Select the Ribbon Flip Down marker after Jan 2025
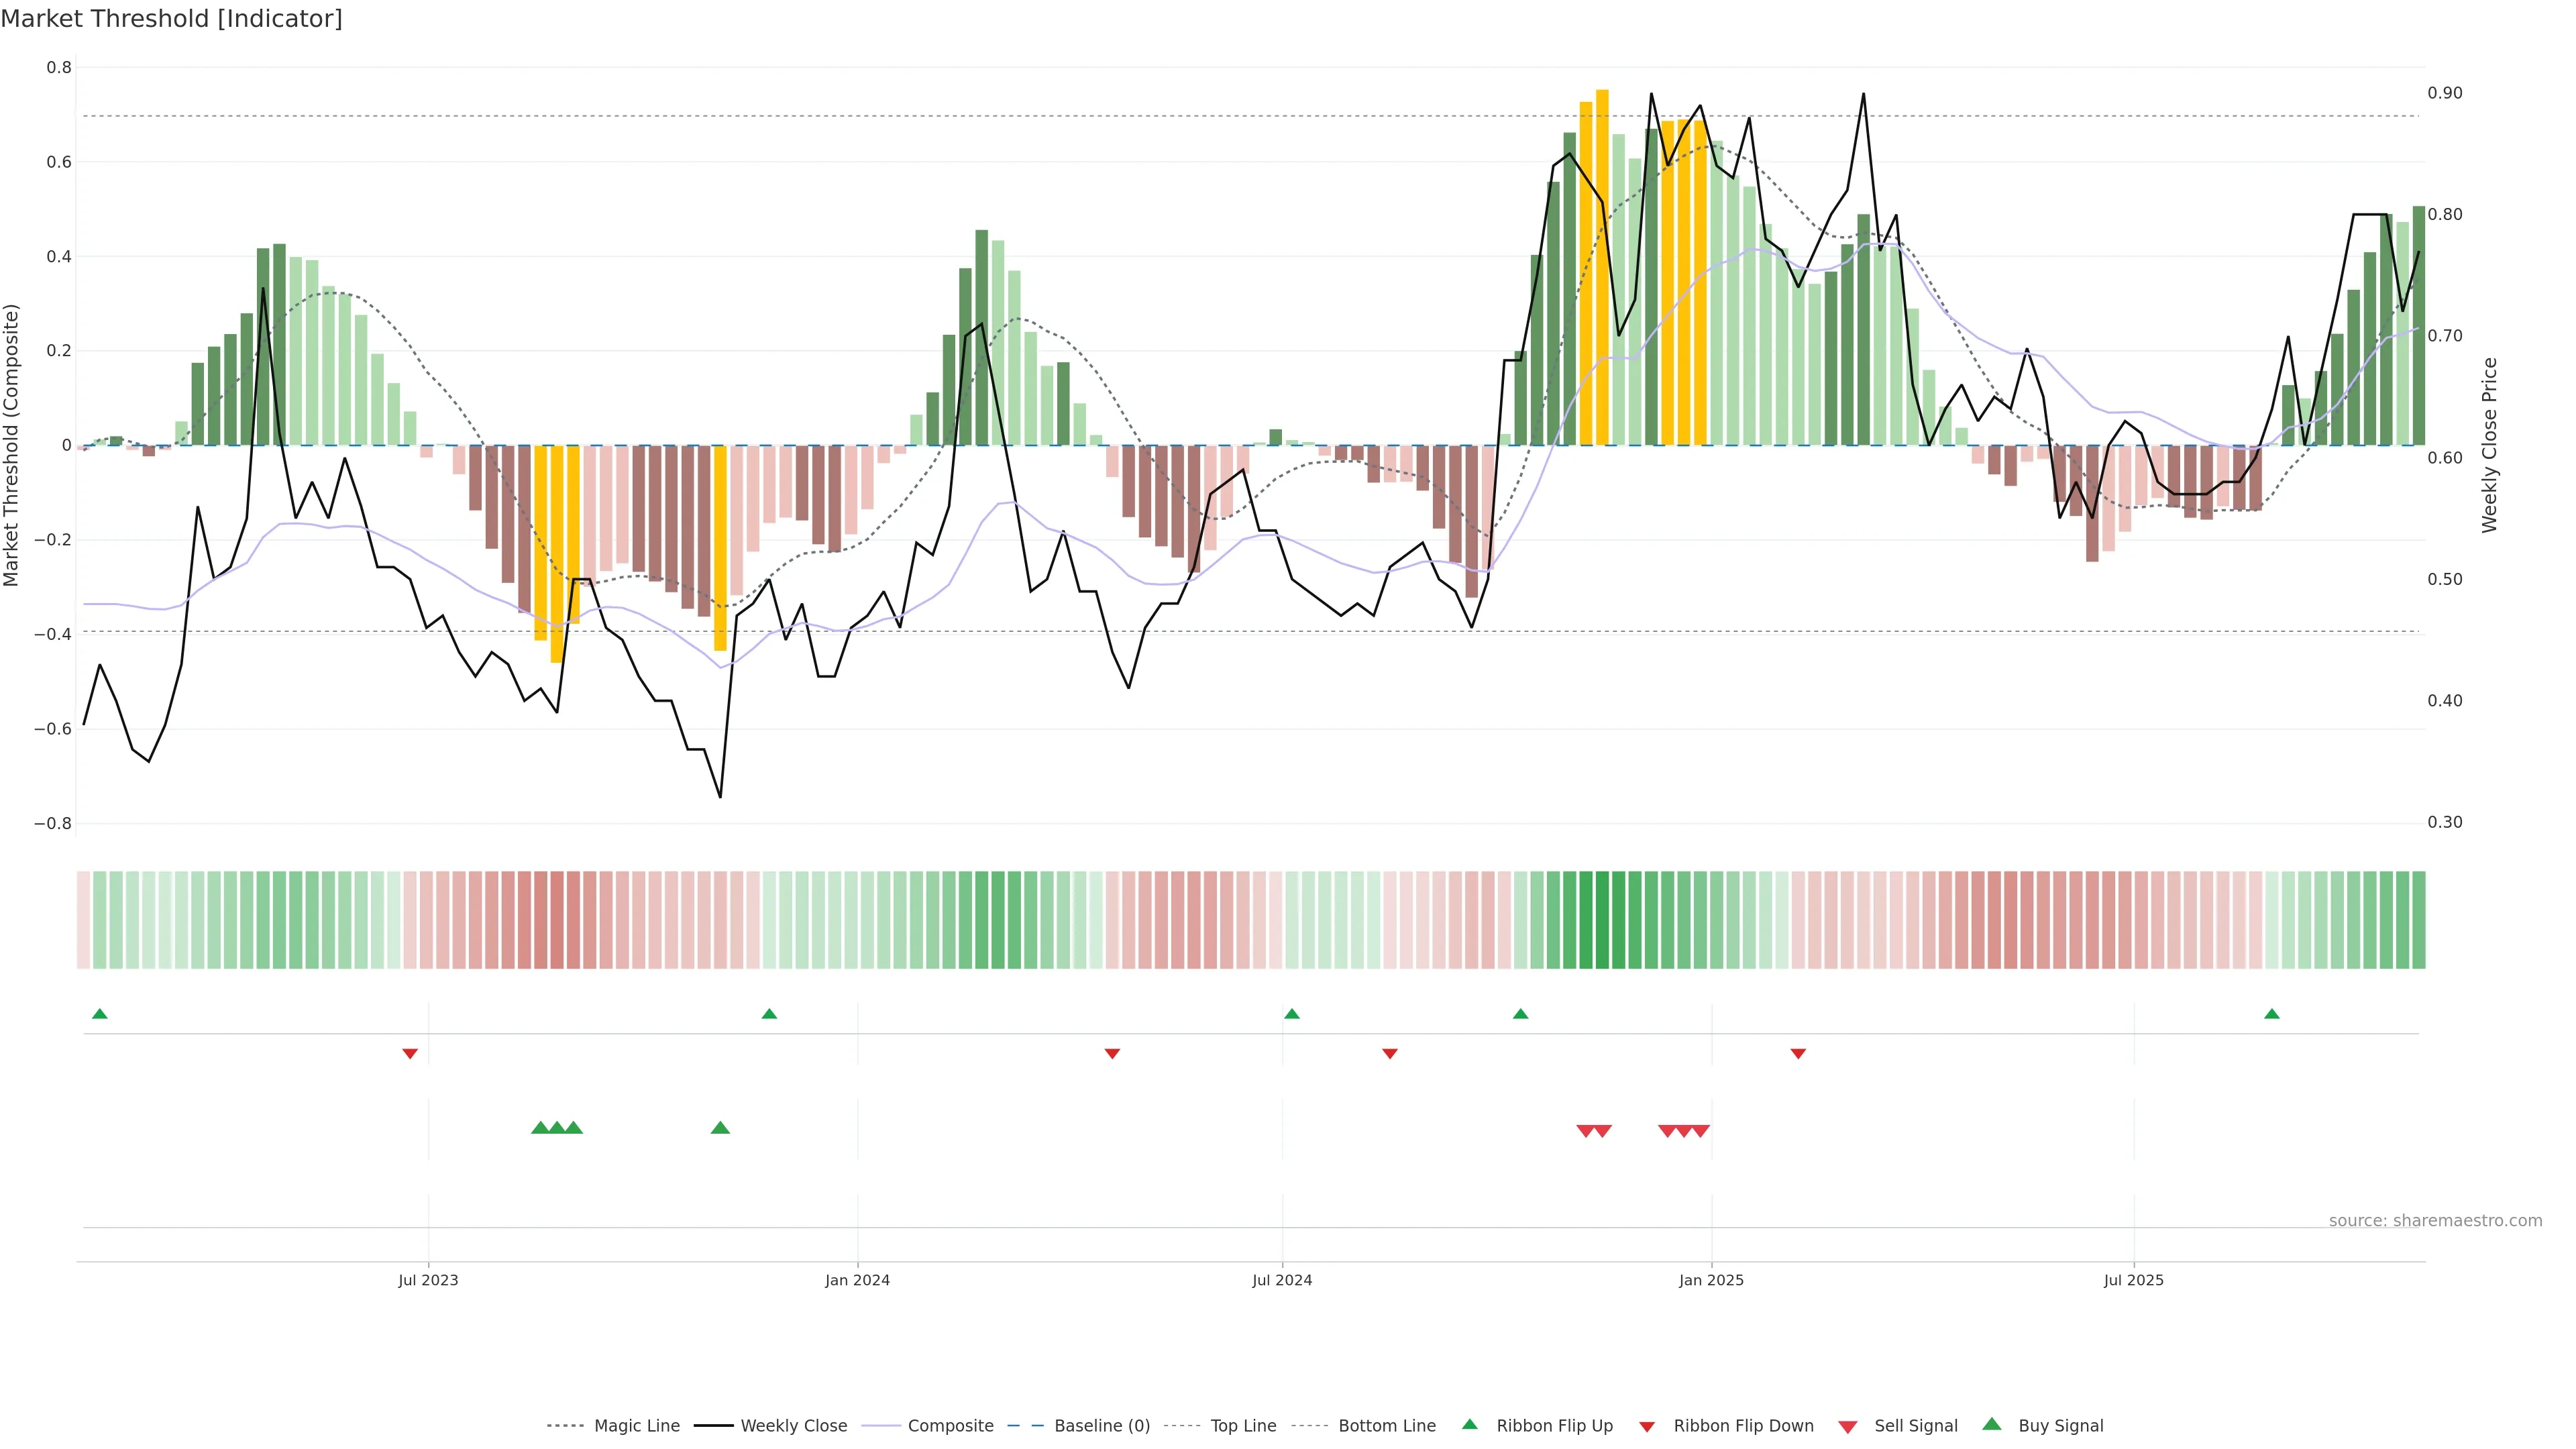 click(1798, 1054)
